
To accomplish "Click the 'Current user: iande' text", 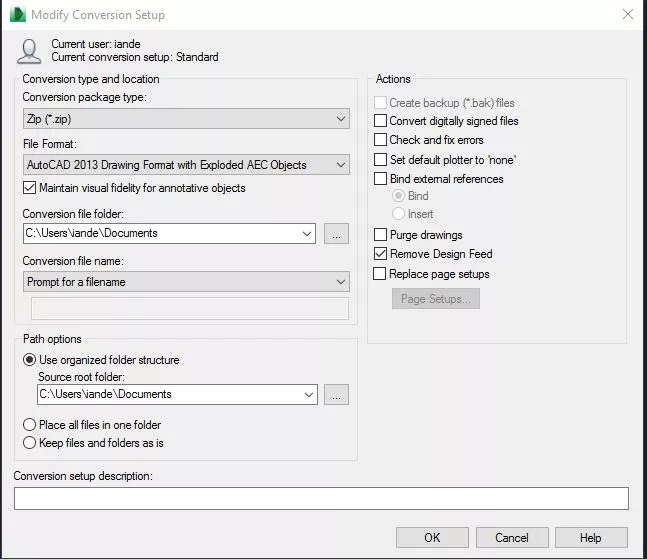I will click(x=96, y=44).
